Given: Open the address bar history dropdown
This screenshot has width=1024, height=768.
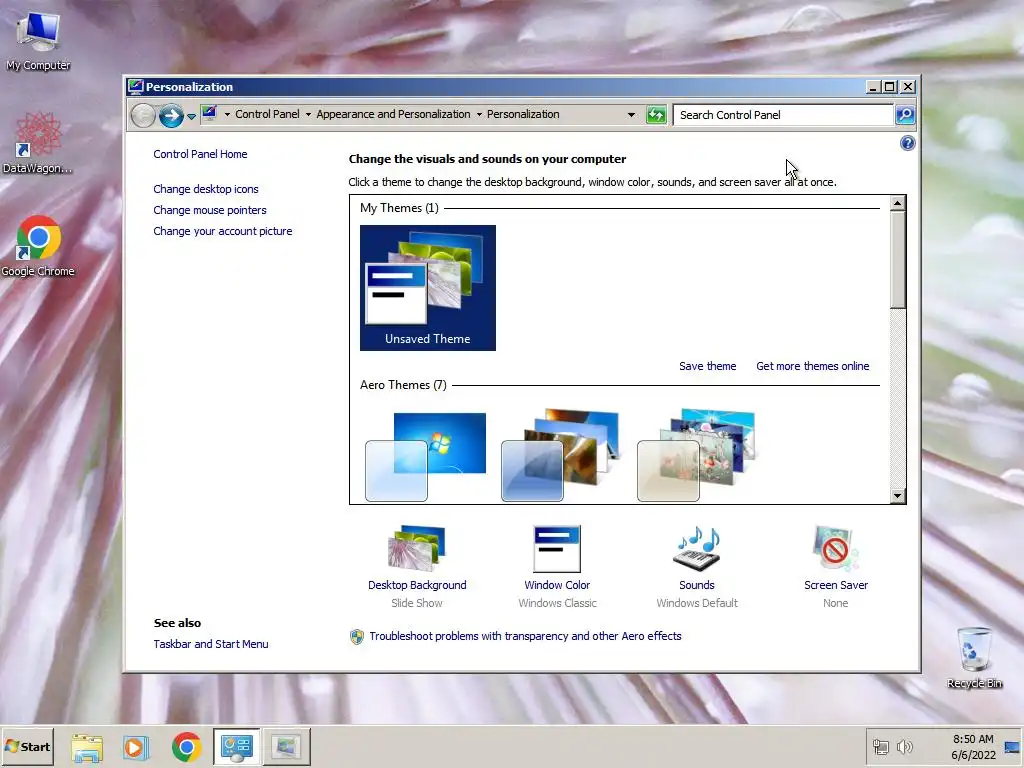Looking at the screenshot, I should 631,115.
